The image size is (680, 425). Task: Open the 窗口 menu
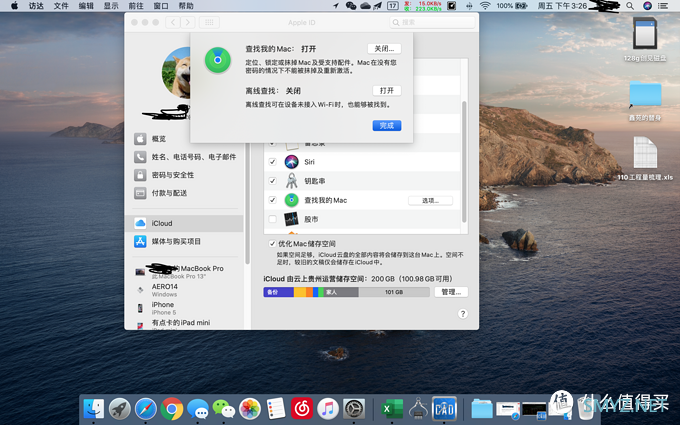[x=161, y=6]
